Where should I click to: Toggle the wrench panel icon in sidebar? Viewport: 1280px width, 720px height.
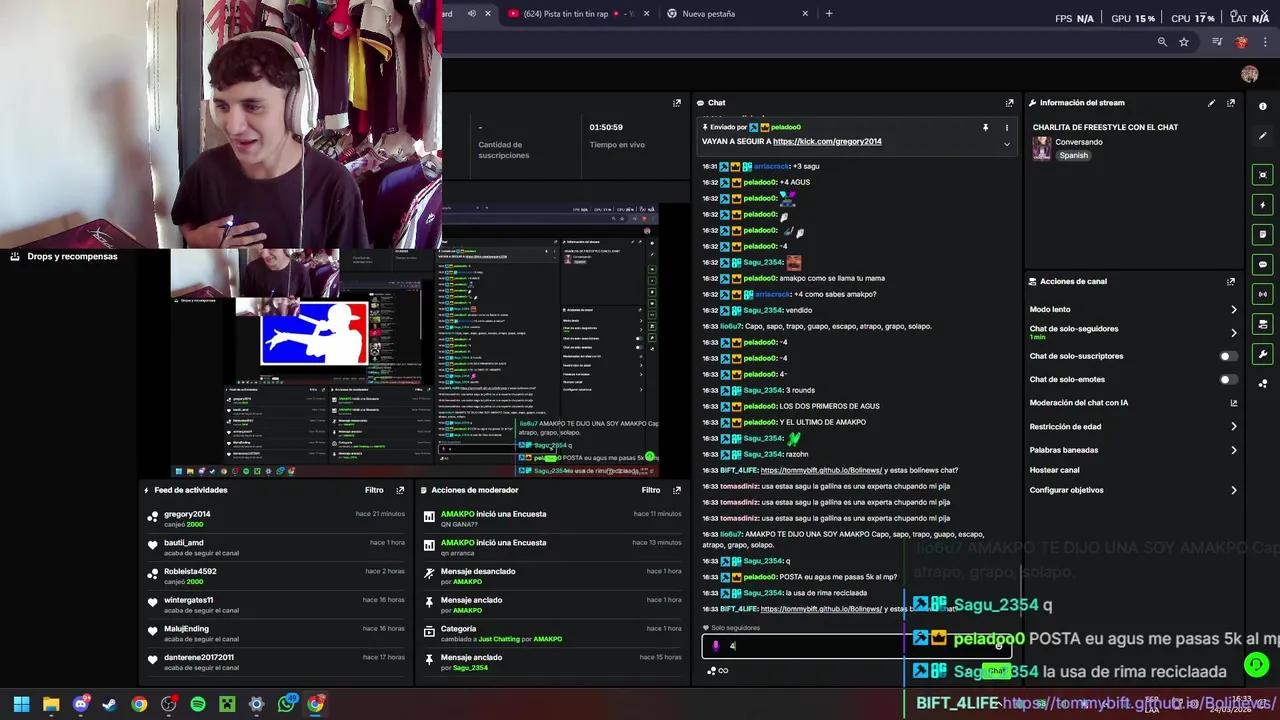click(x=1263, y=355)
